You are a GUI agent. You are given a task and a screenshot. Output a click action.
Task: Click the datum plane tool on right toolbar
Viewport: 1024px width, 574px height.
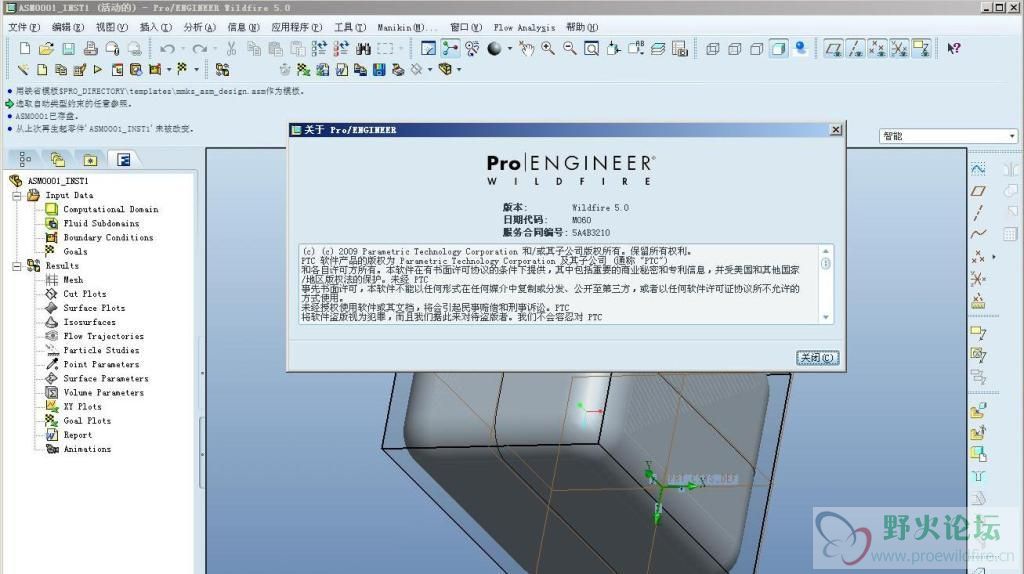tap(978, 191)
